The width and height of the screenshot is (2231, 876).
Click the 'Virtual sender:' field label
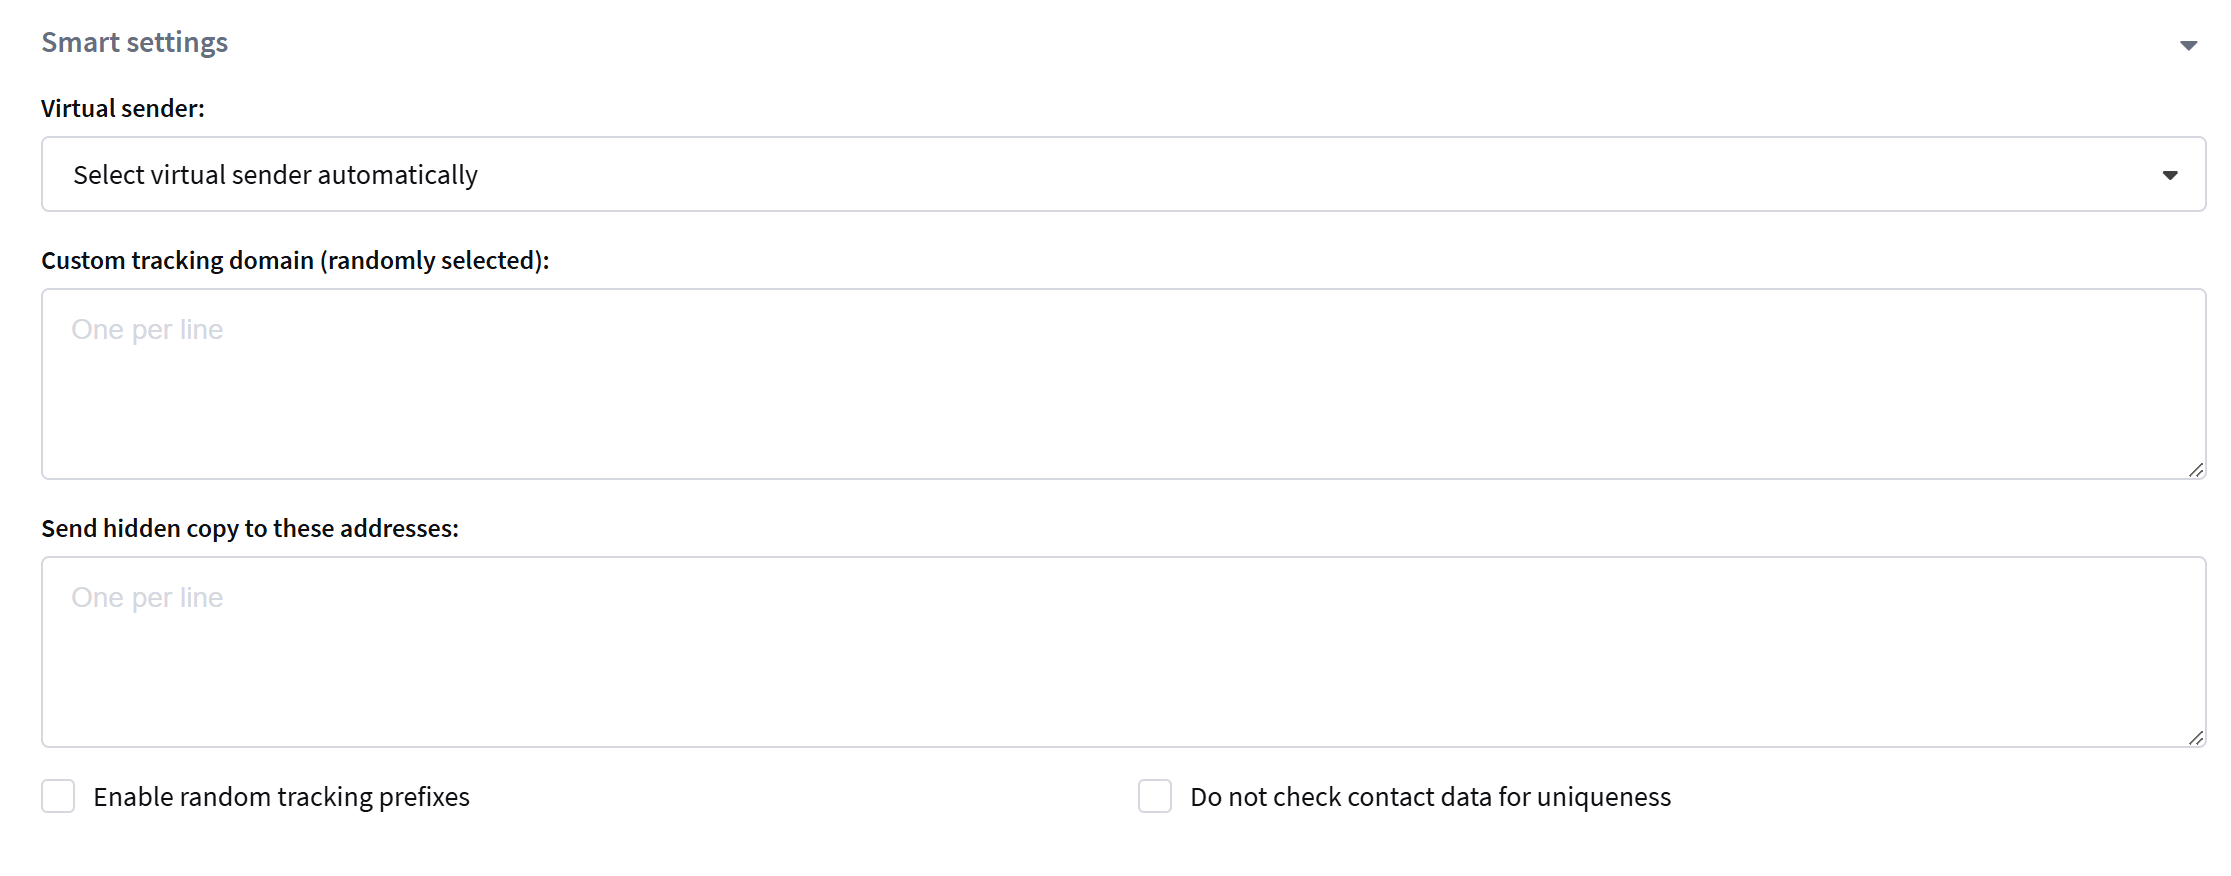click(122, 108)
